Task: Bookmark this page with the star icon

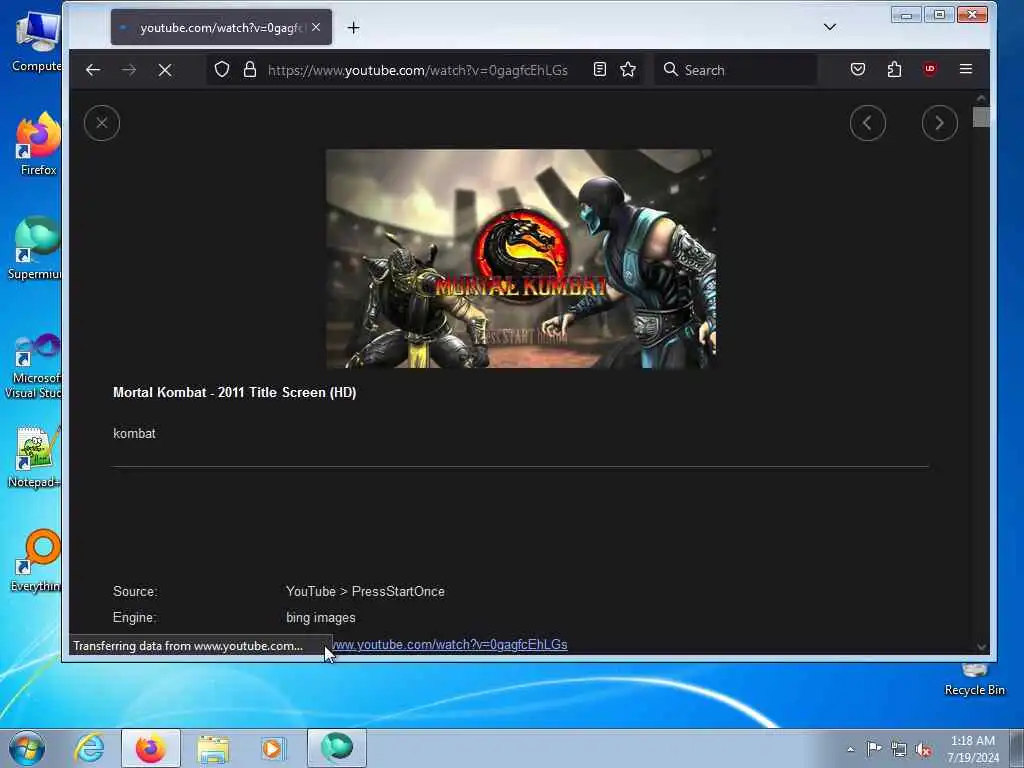Action: [628, 69]
